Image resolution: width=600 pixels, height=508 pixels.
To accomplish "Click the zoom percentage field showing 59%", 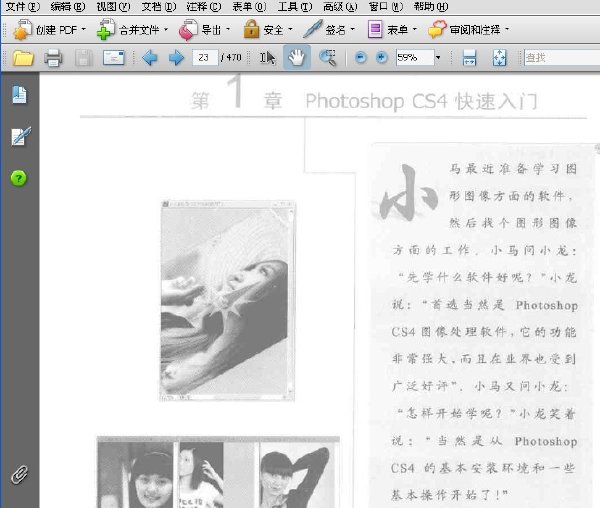I will (415, 57).
